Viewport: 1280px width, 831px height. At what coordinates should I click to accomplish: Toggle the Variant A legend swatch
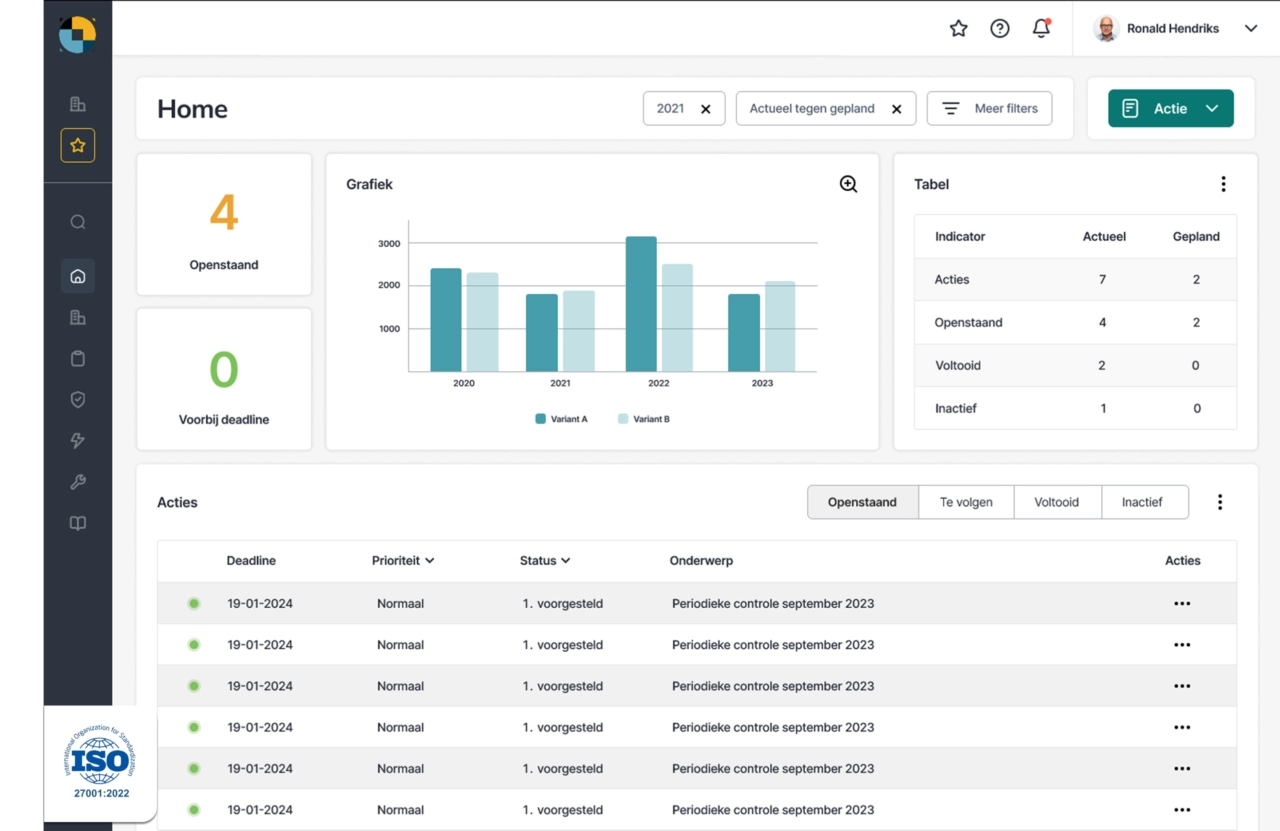(541, 419)
